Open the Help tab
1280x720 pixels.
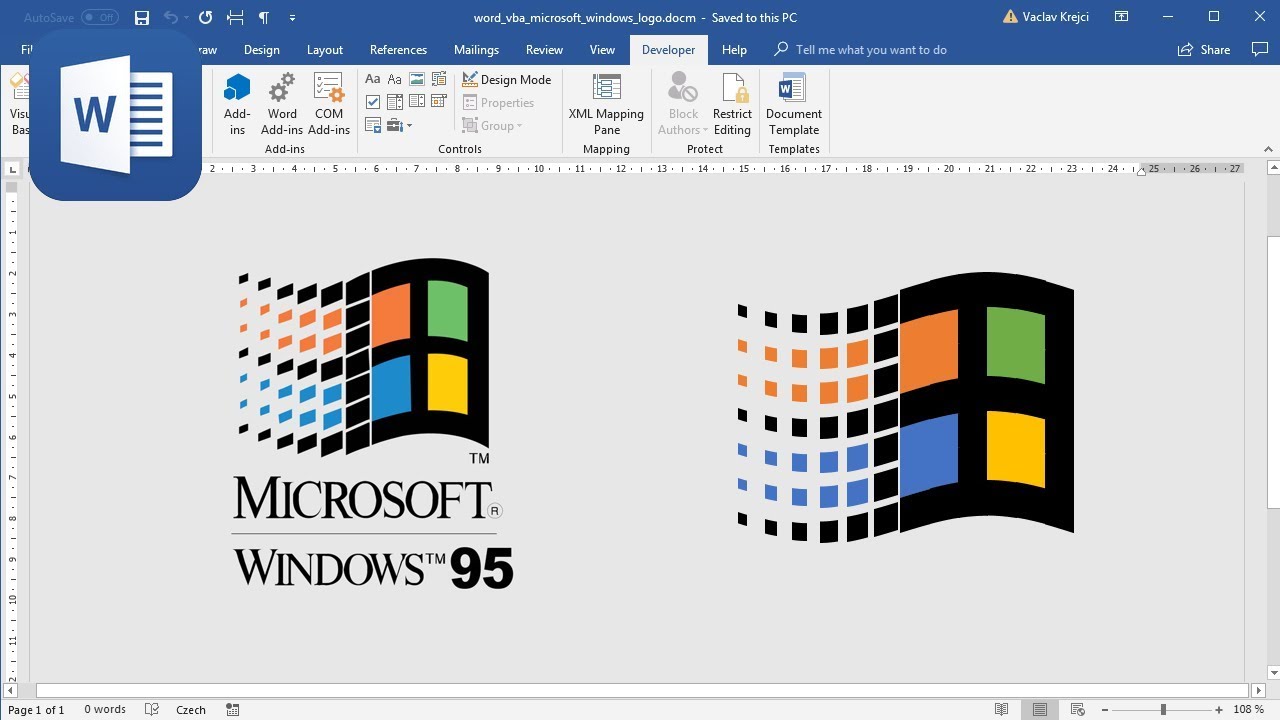pos(734,49)
